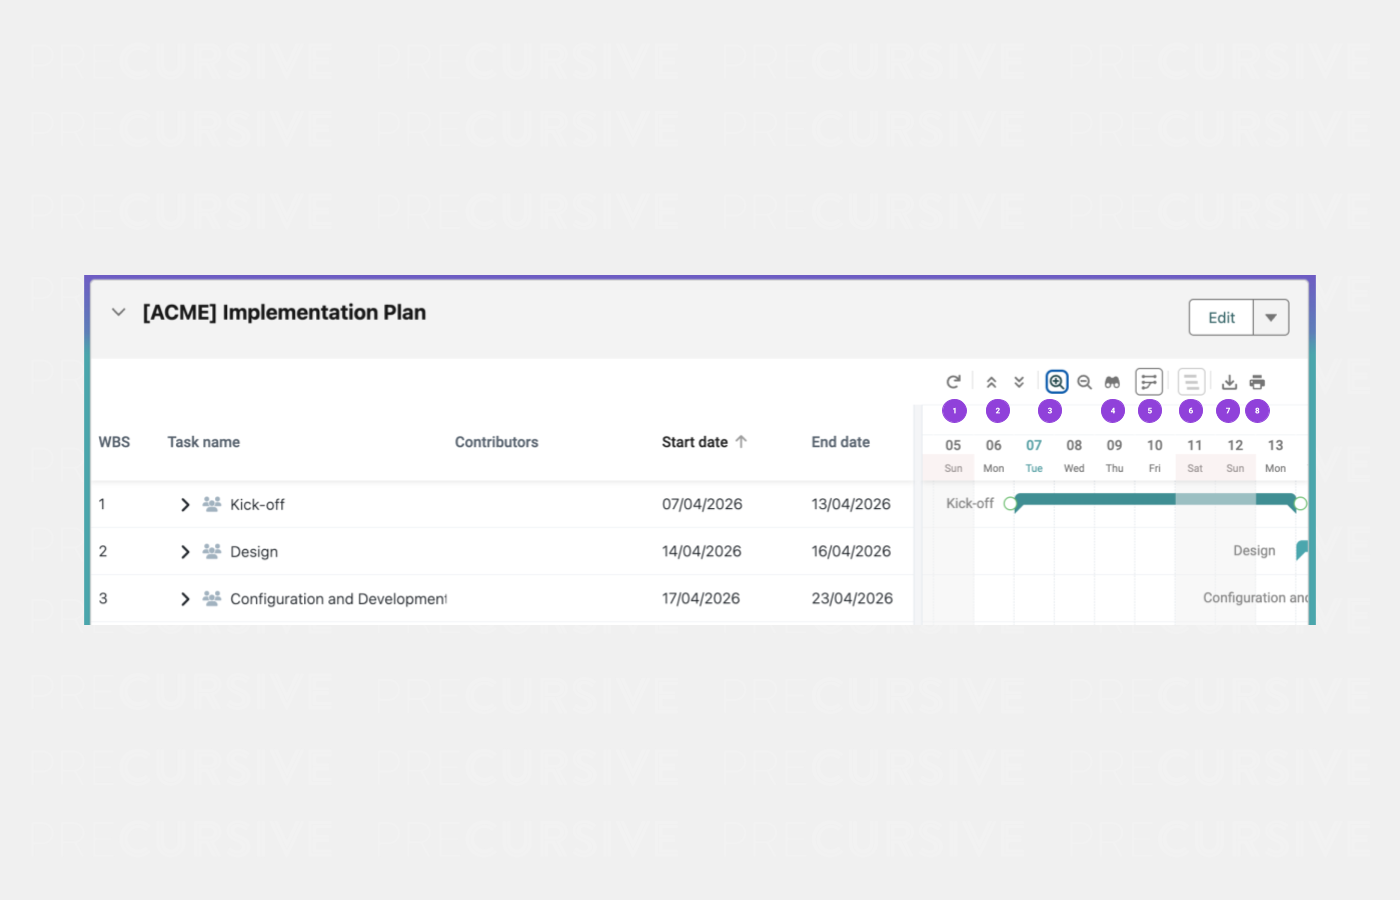Viewport: 1400px width, 900px height.
Task: Click the binoculars zoom-to-fit icon
Action: (x=1112, y=382)
